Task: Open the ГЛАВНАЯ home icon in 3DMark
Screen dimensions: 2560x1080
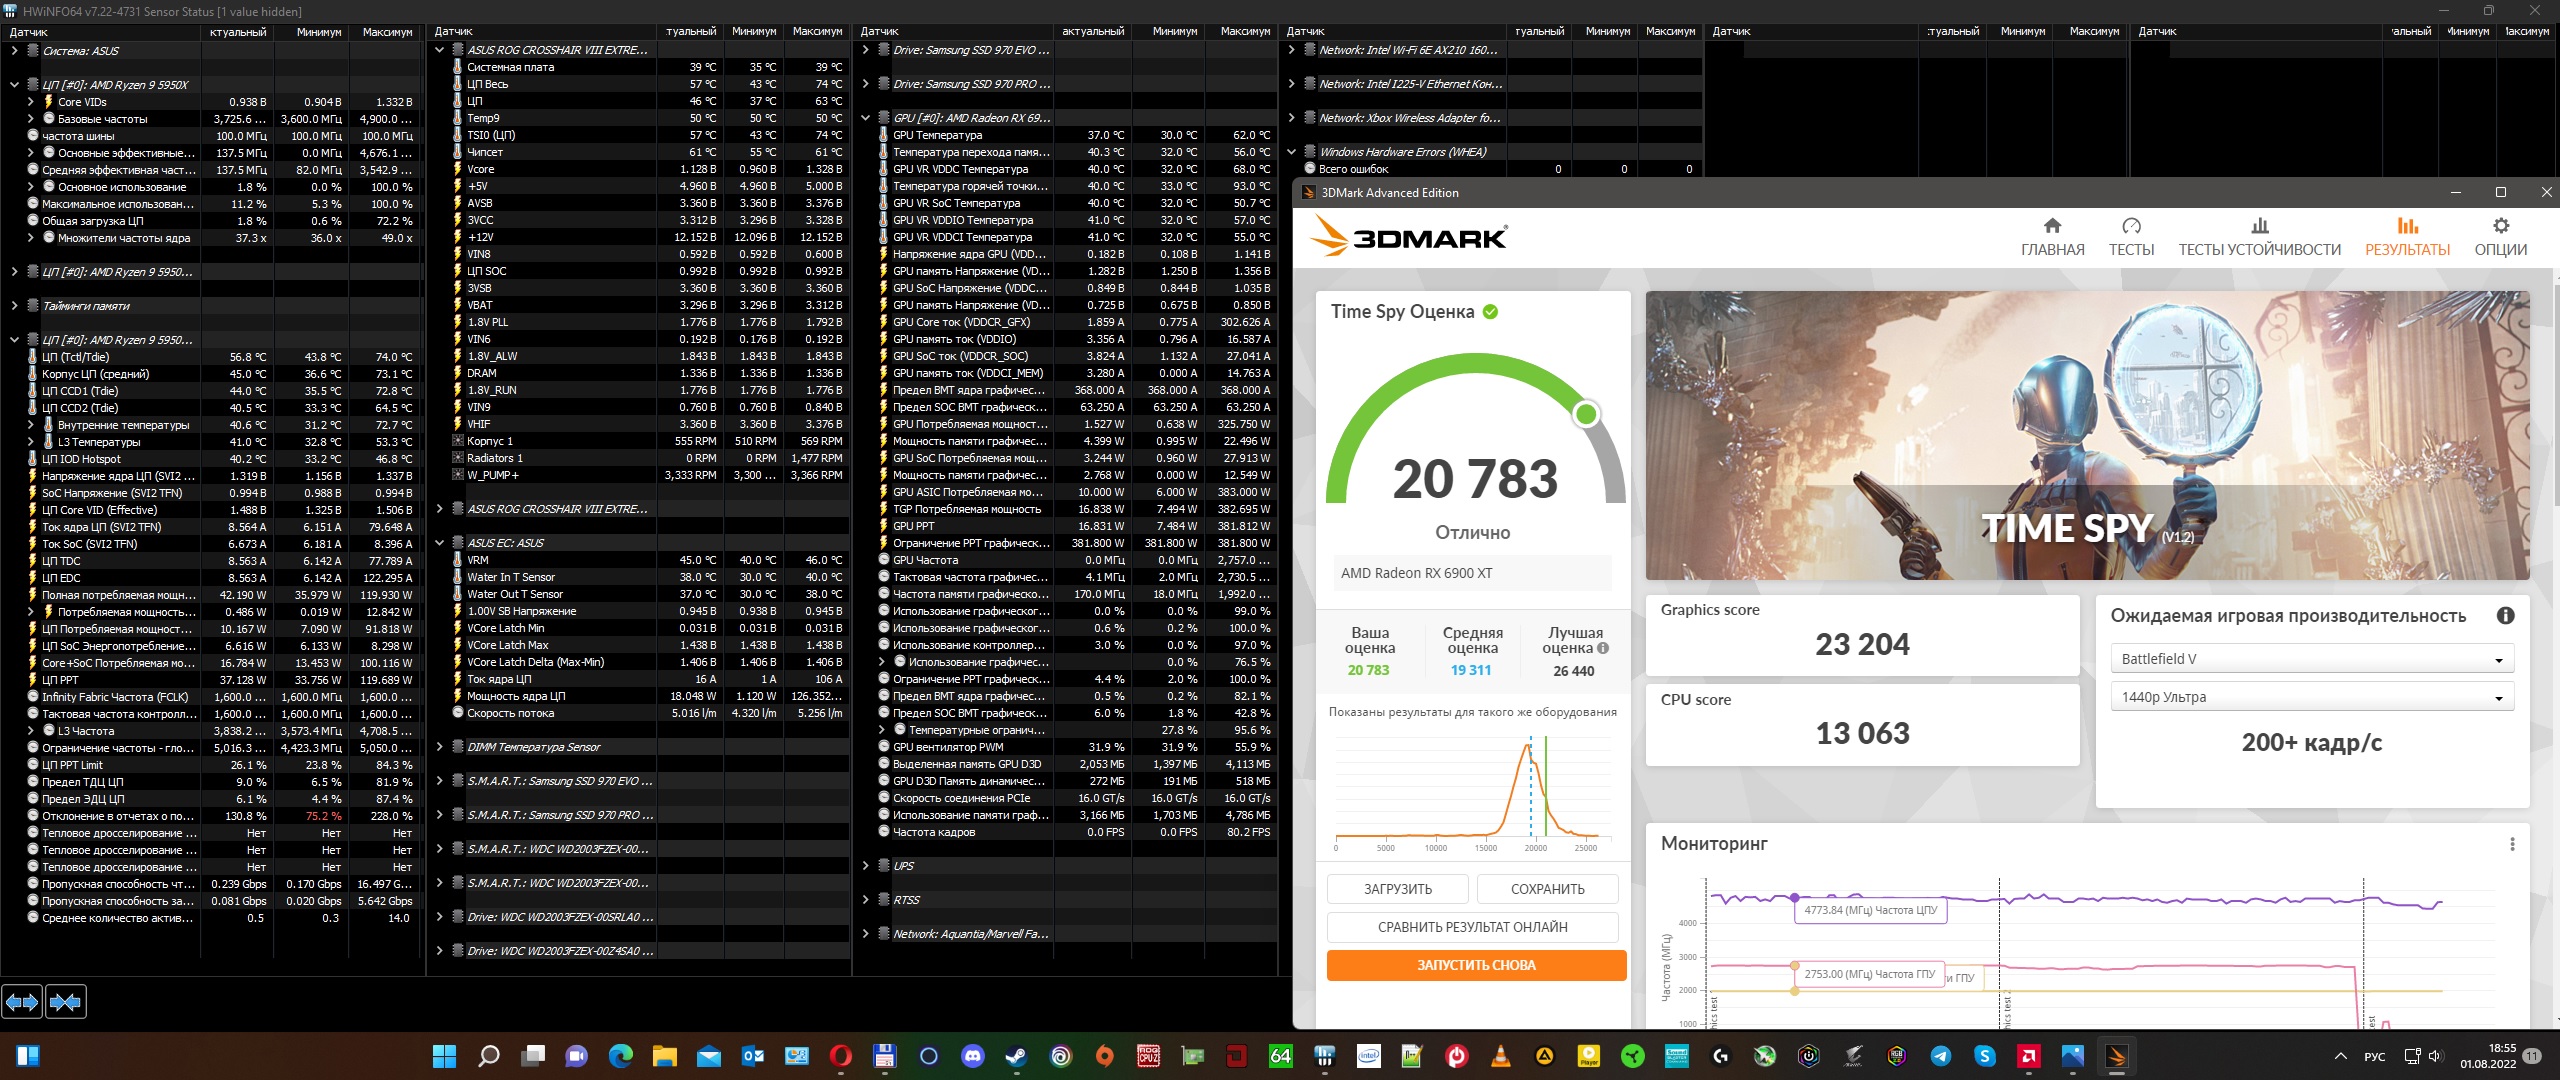Action: [2052, 227]
